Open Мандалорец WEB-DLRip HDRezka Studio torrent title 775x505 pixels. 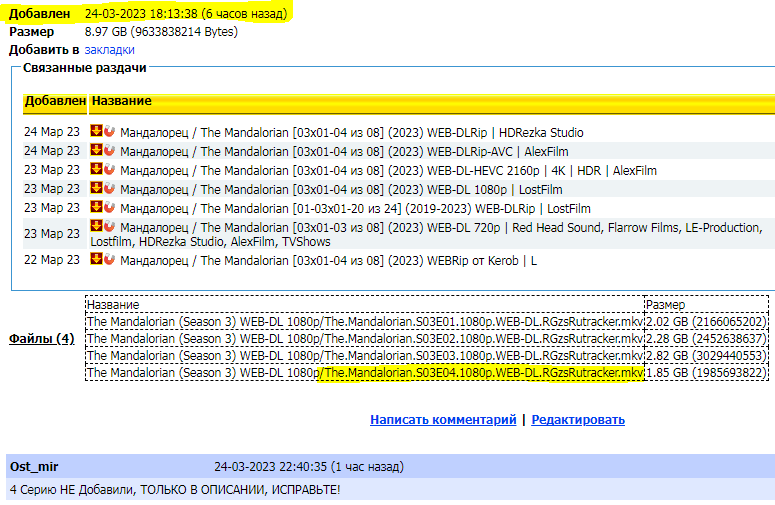pos(351,132)
